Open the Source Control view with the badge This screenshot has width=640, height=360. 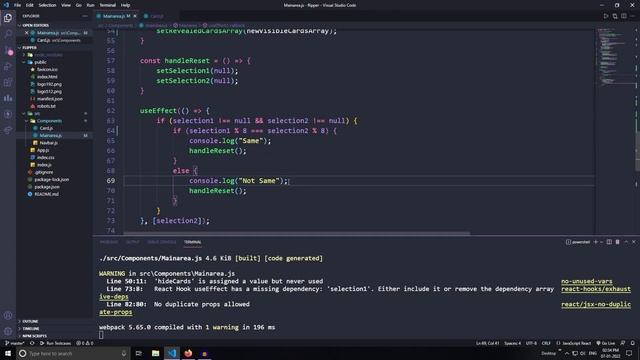pyautogui.click(x=8, y=50)
